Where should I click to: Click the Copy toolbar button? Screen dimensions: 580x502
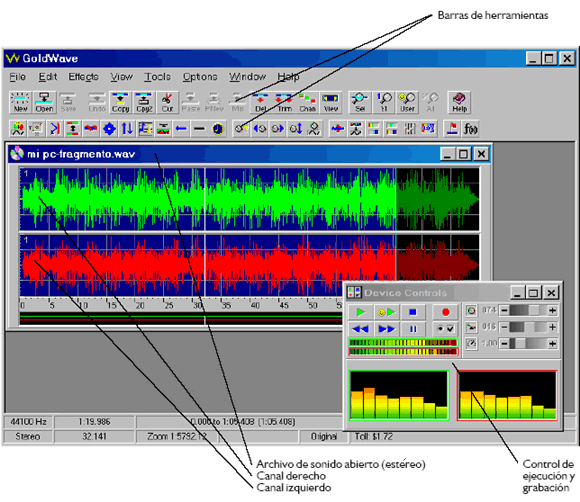(x=121, y=102)
